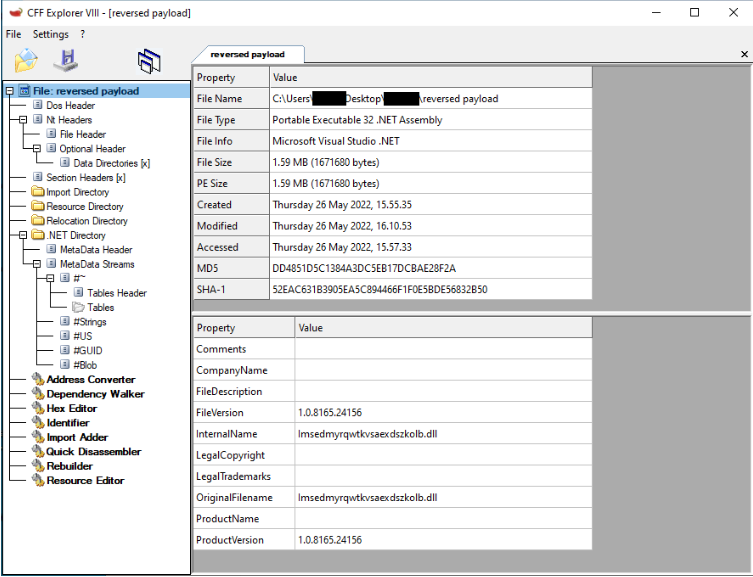Select Nt Headers tree entry
This screenshot has height=577, width=753.
click(69, 120)
